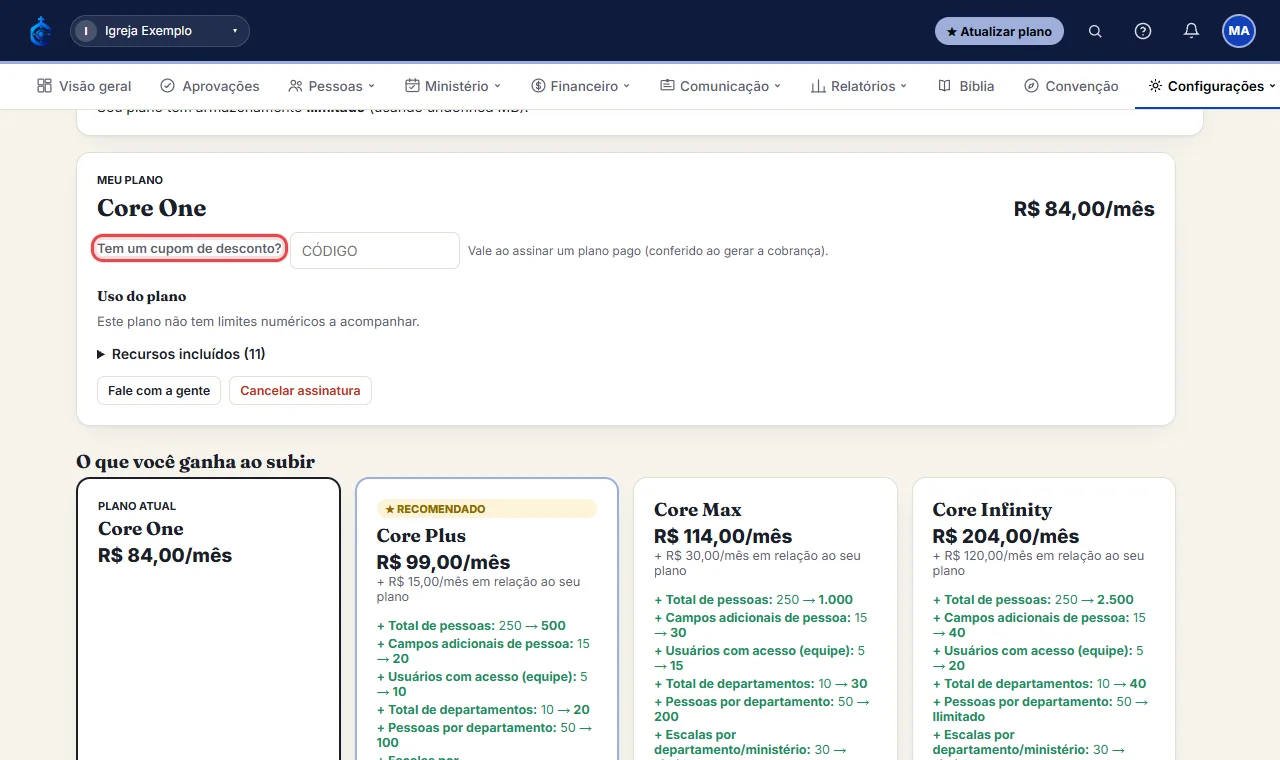
Task: Click the Comunicação message icon
Action: 667,86
